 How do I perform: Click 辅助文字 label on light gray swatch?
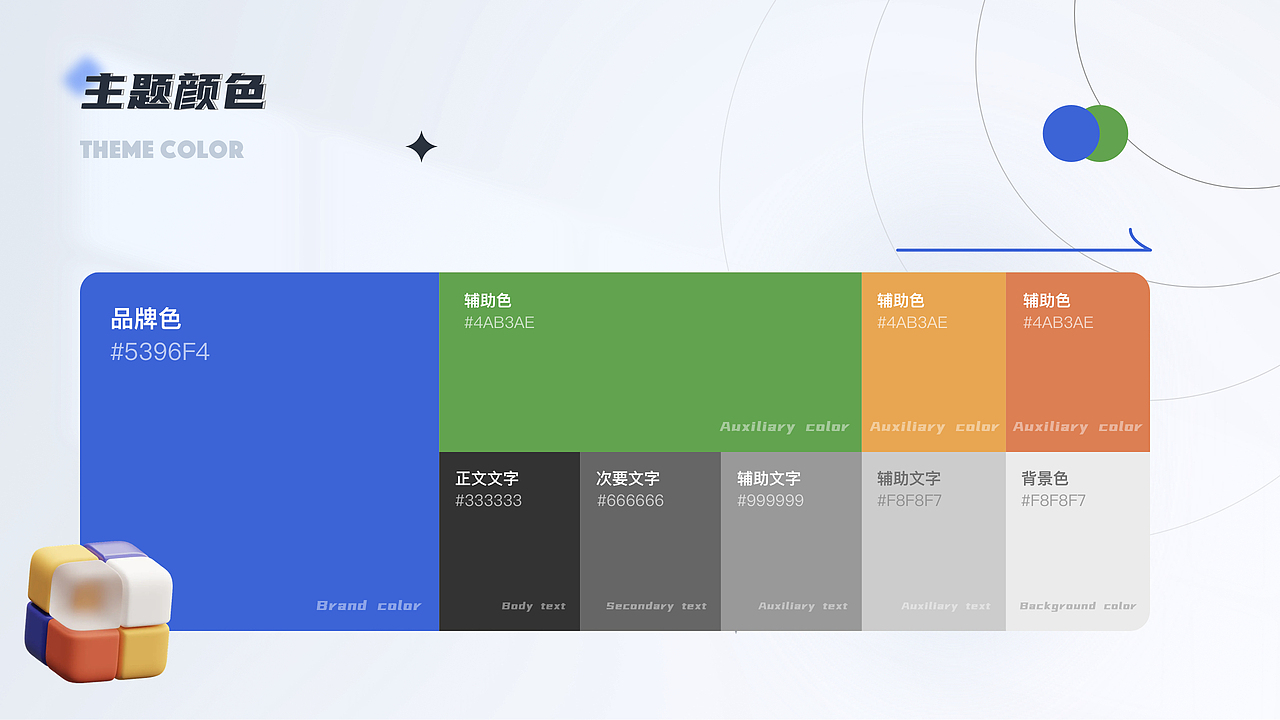coord(909,478)
